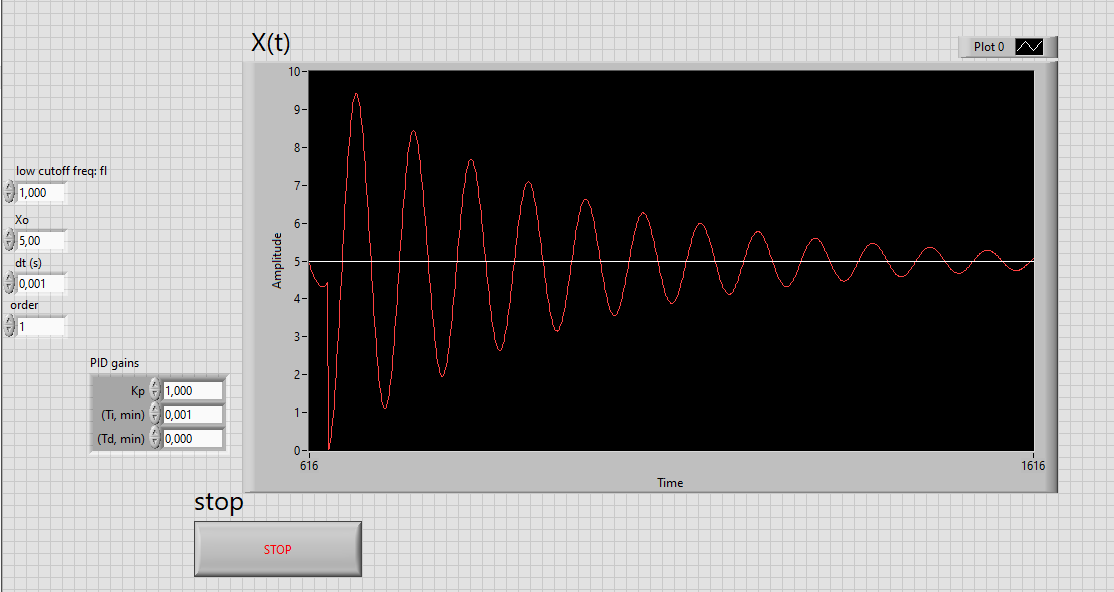1114x592 pixels.
Task: Click the X(t) chart title
Action: [271, 43]
